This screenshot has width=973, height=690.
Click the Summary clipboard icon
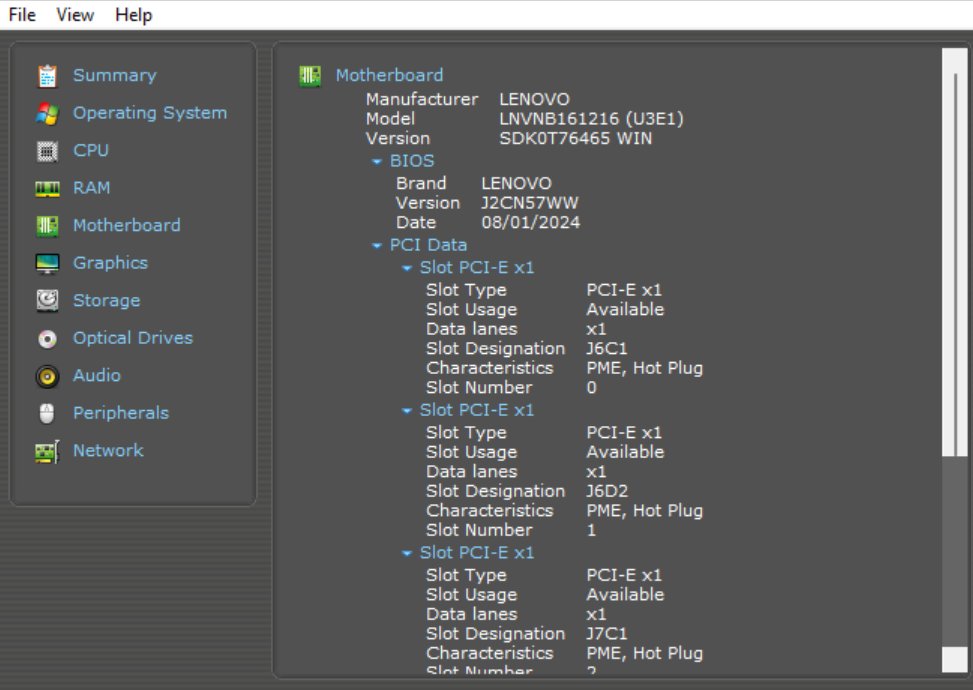click(47, 76)
